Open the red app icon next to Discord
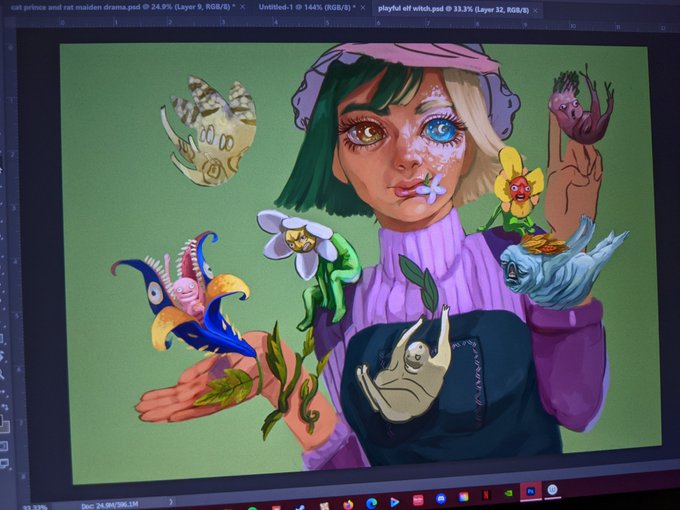680x510 pixels. [418, 500]
